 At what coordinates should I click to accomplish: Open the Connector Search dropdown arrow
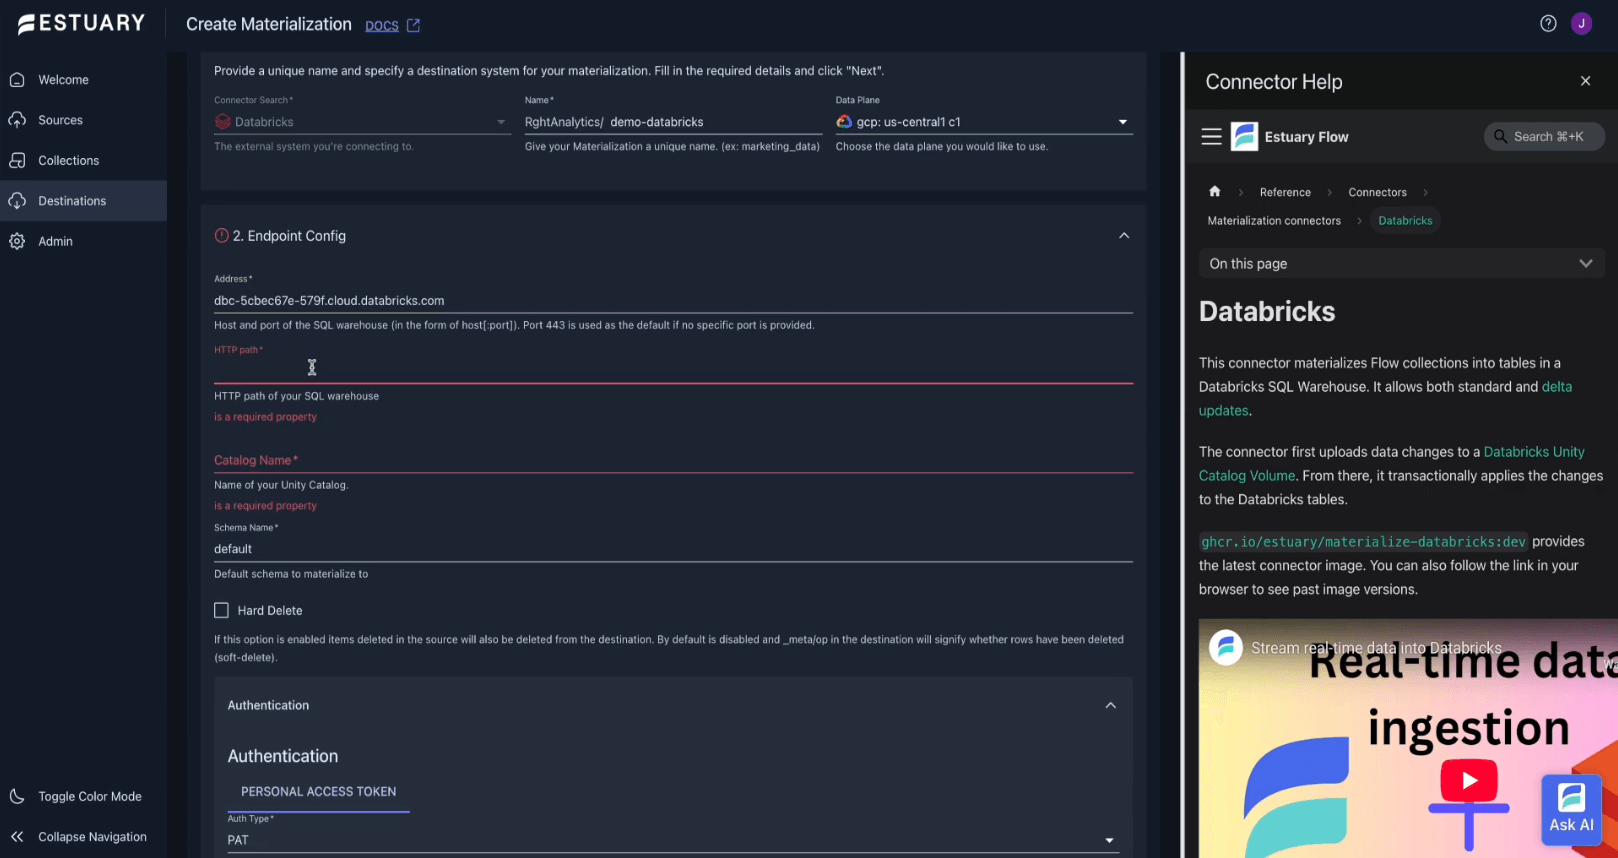click(x=501, y=122)
